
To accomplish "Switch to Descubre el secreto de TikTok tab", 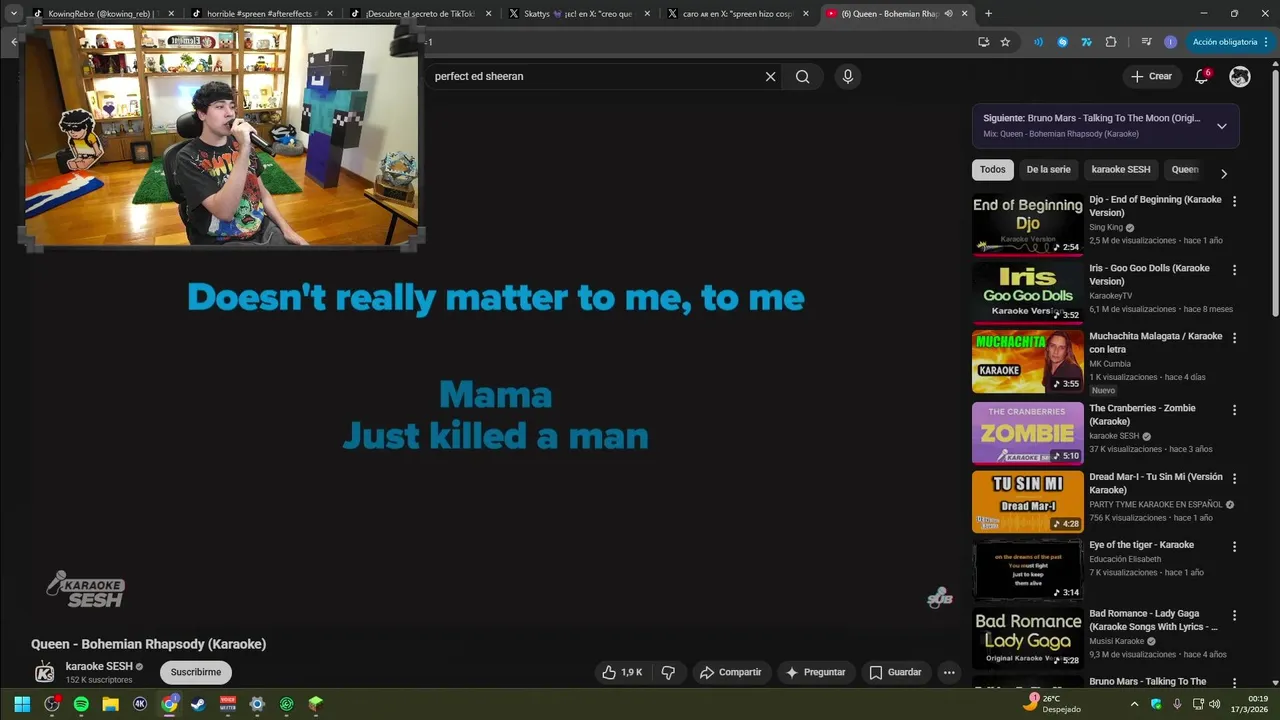I will point(420,14).
